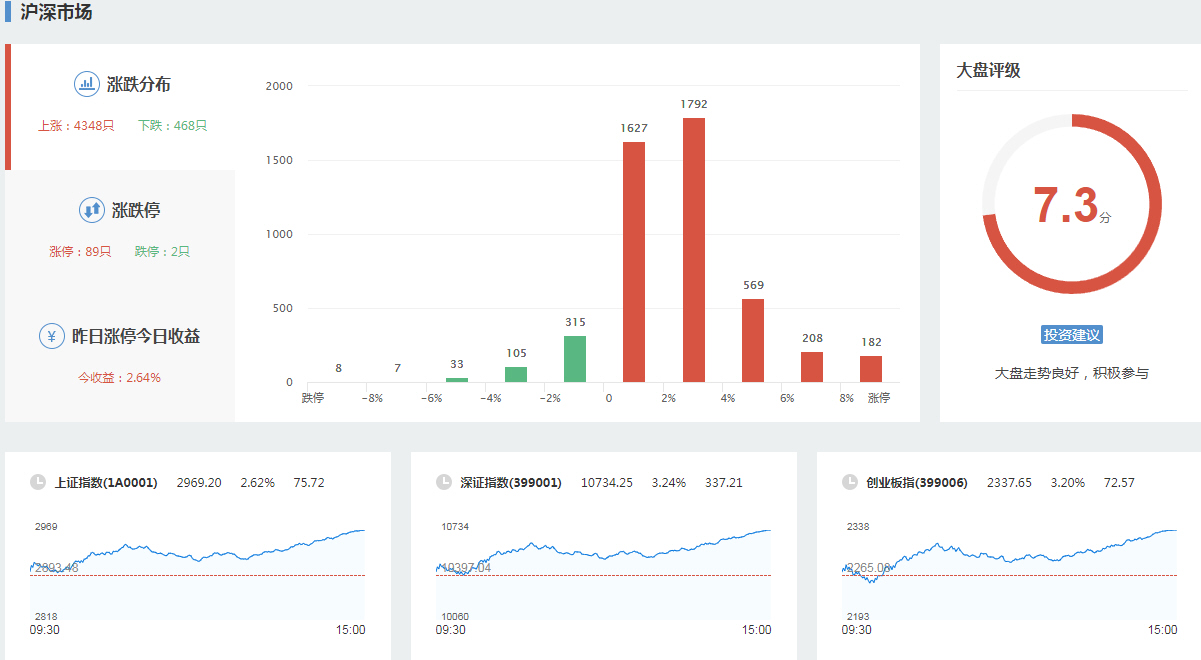Click the red bar labeled 1627

coord(634,262)
